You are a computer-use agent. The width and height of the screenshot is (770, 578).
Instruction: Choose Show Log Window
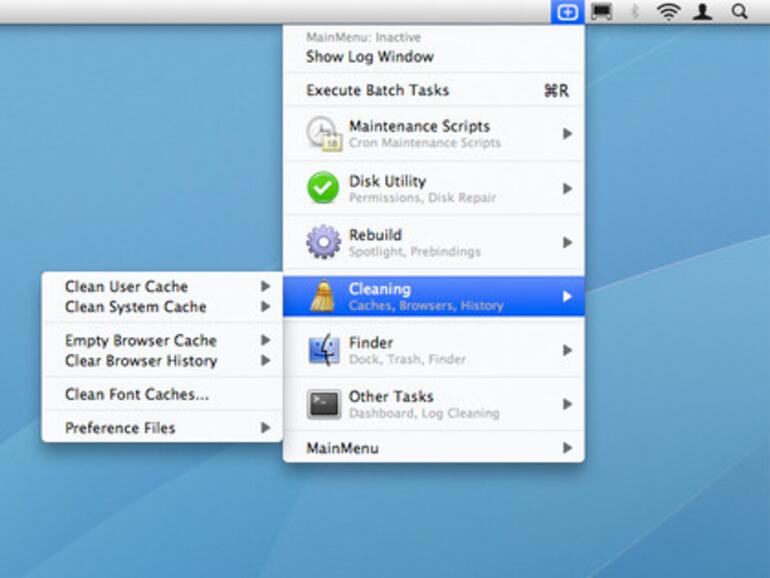370,56
